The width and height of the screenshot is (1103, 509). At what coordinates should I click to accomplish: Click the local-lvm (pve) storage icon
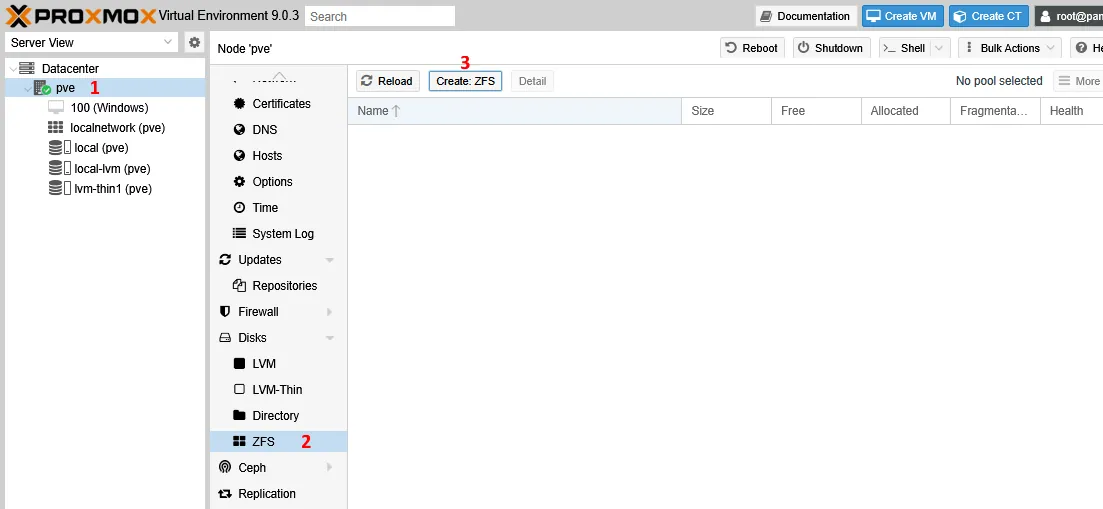coord(60,168)
